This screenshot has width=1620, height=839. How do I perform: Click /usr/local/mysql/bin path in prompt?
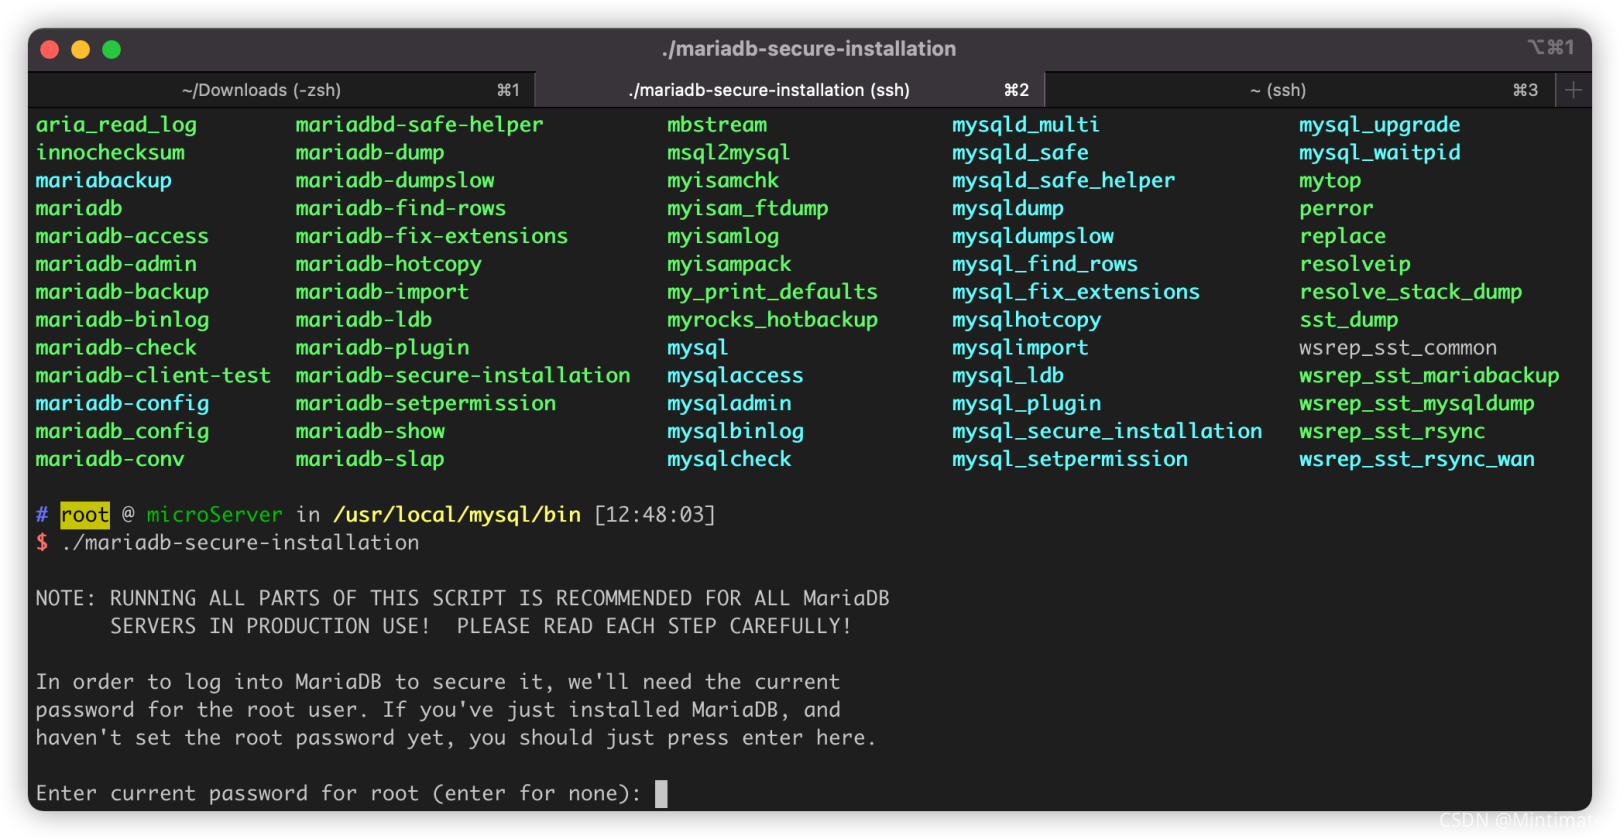point(457,515)
